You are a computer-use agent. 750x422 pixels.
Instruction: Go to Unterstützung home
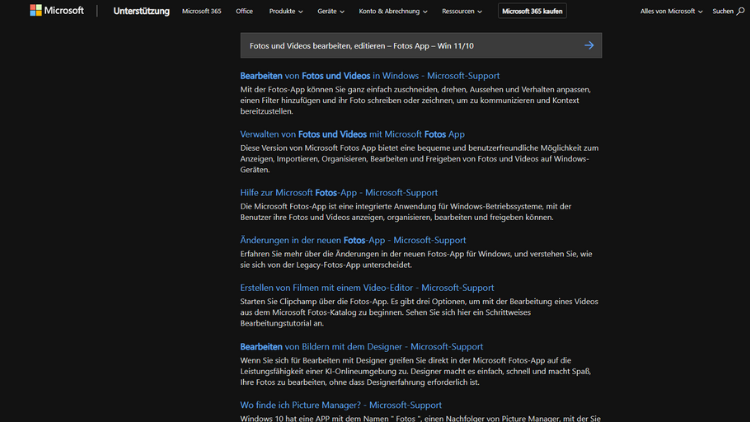(141, 11)
